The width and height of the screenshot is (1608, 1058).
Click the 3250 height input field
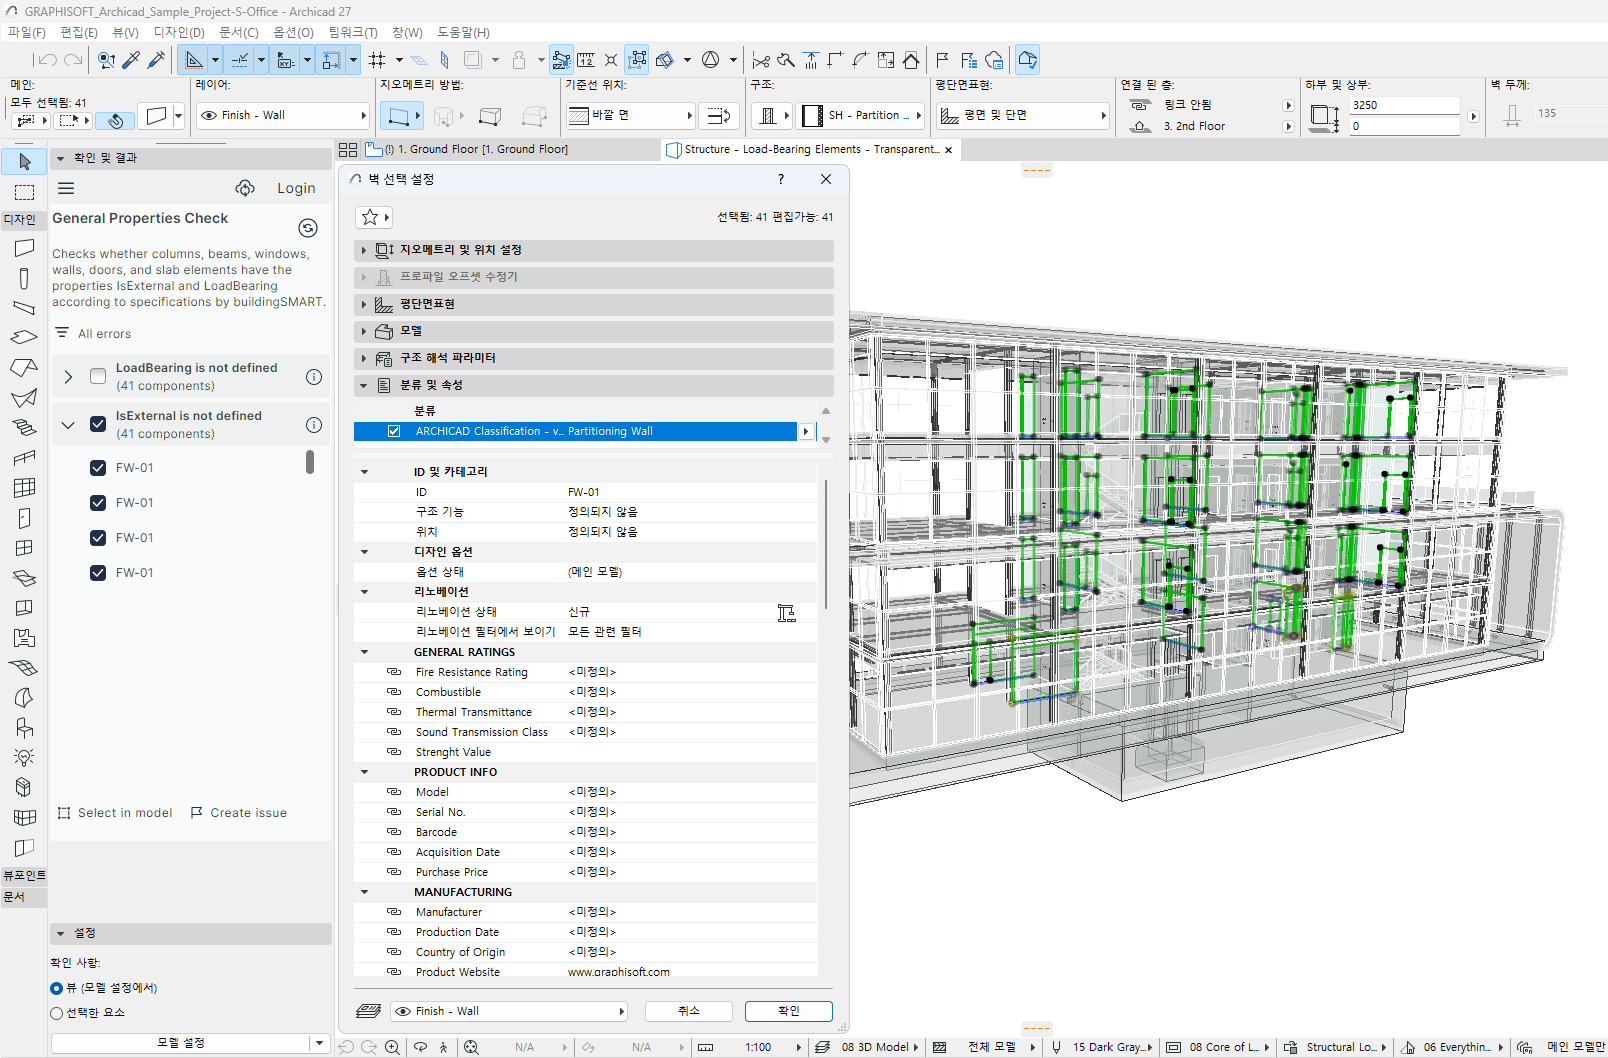1403,105
